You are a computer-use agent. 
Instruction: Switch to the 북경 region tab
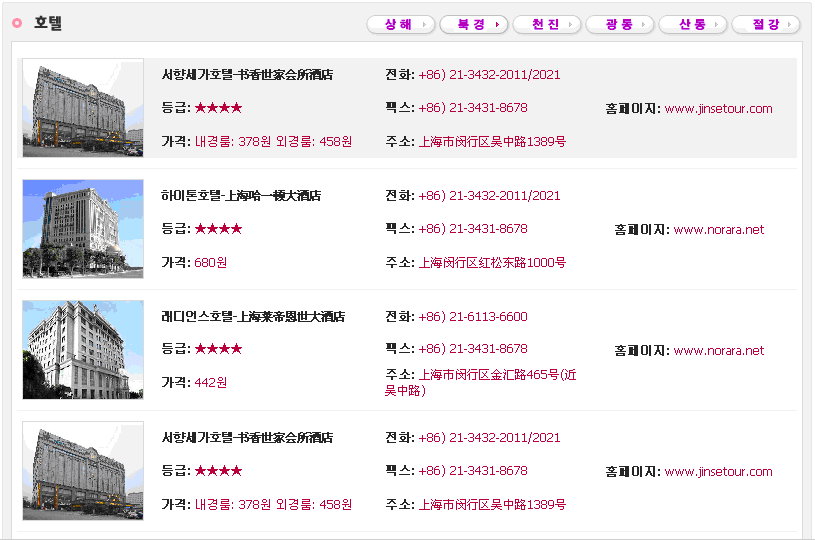point(473,25)
